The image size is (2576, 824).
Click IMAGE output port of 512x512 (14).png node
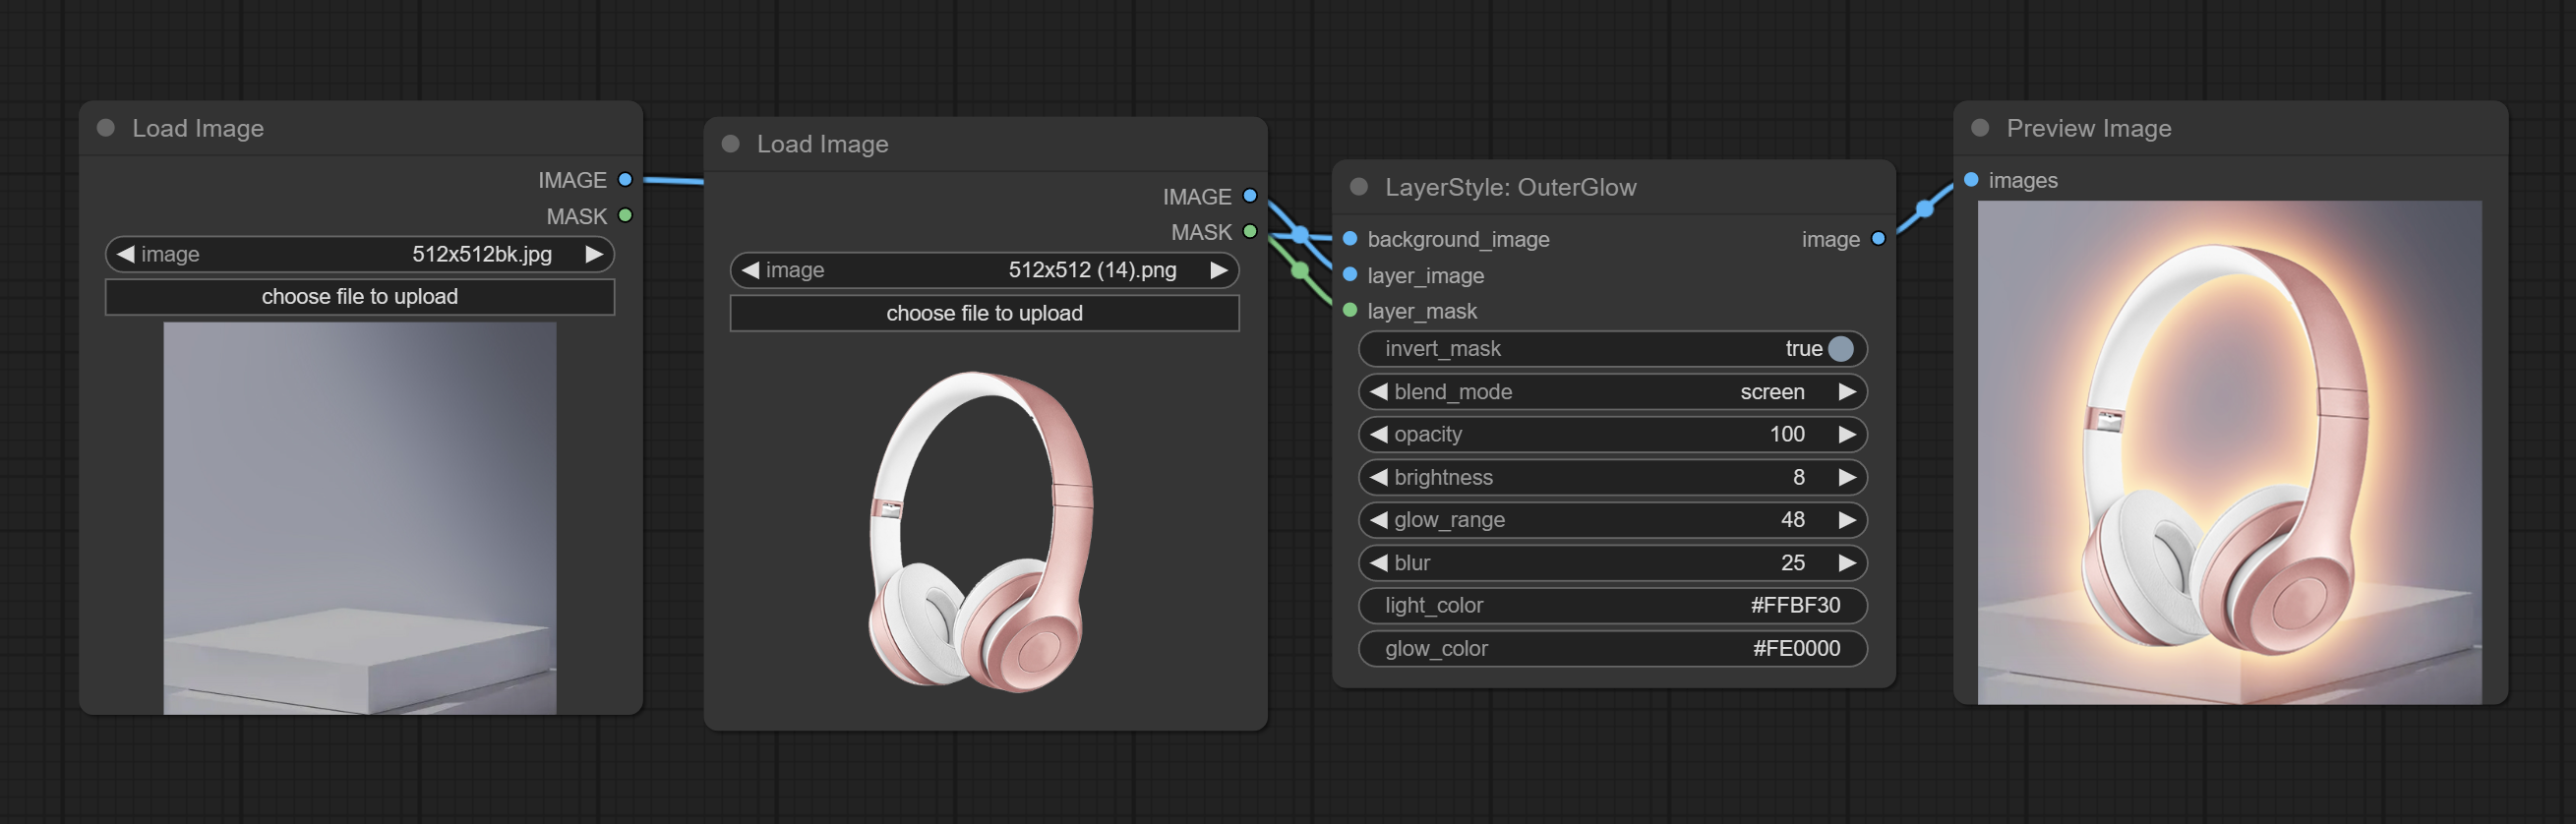tap(1250, 196)
